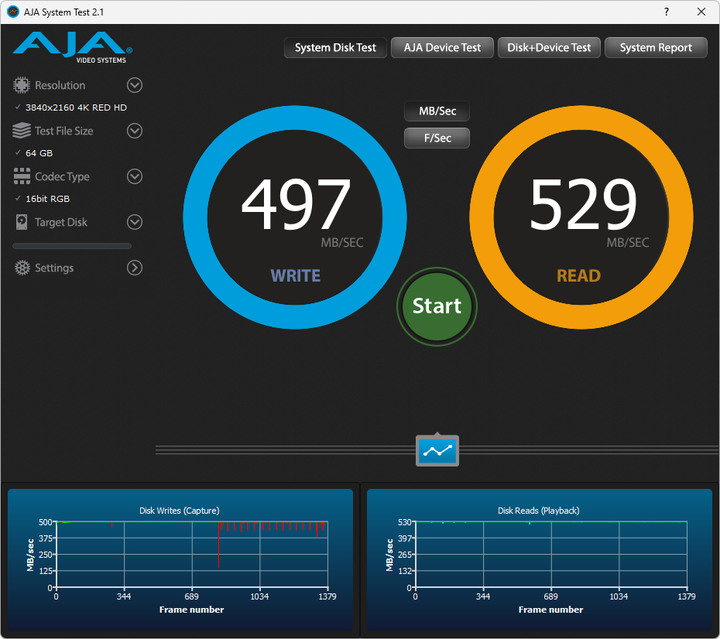Click the AJA Video Systems logo

click(x=73, y=47)
